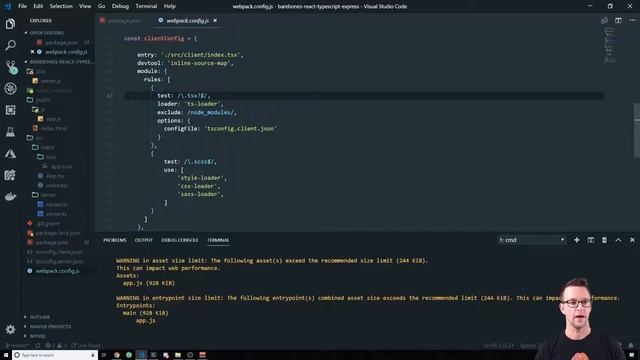Open the Docker whale view
Image resolution: width=640 pixels, height=360 pixels.
click(x=10, y=197)
